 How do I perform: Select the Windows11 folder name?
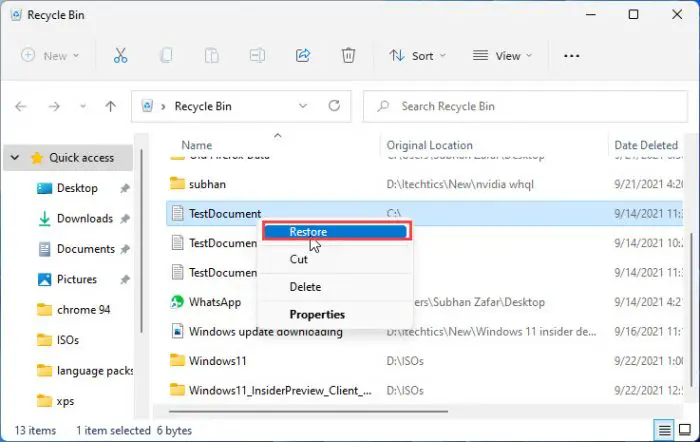tap(217, 361)
